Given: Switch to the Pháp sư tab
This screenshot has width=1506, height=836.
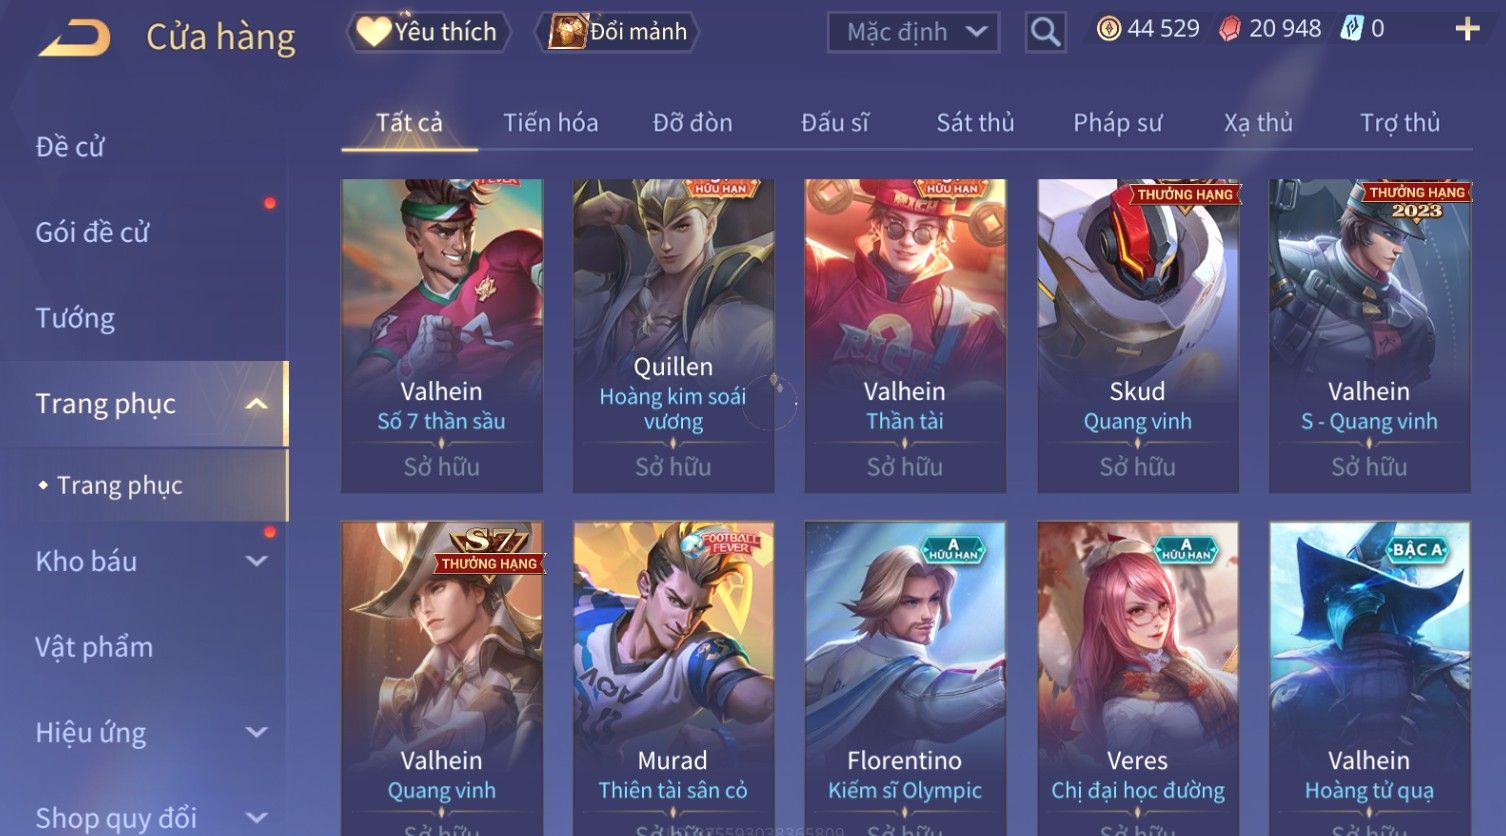Looking at the screenshot, I should coord(1117,123).
